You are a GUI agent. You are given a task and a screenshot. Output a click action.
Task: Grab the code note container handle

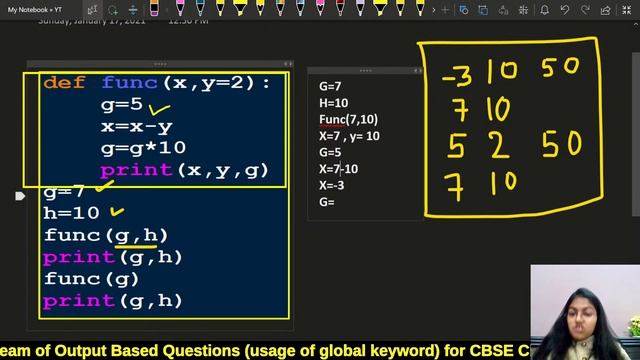160,64
